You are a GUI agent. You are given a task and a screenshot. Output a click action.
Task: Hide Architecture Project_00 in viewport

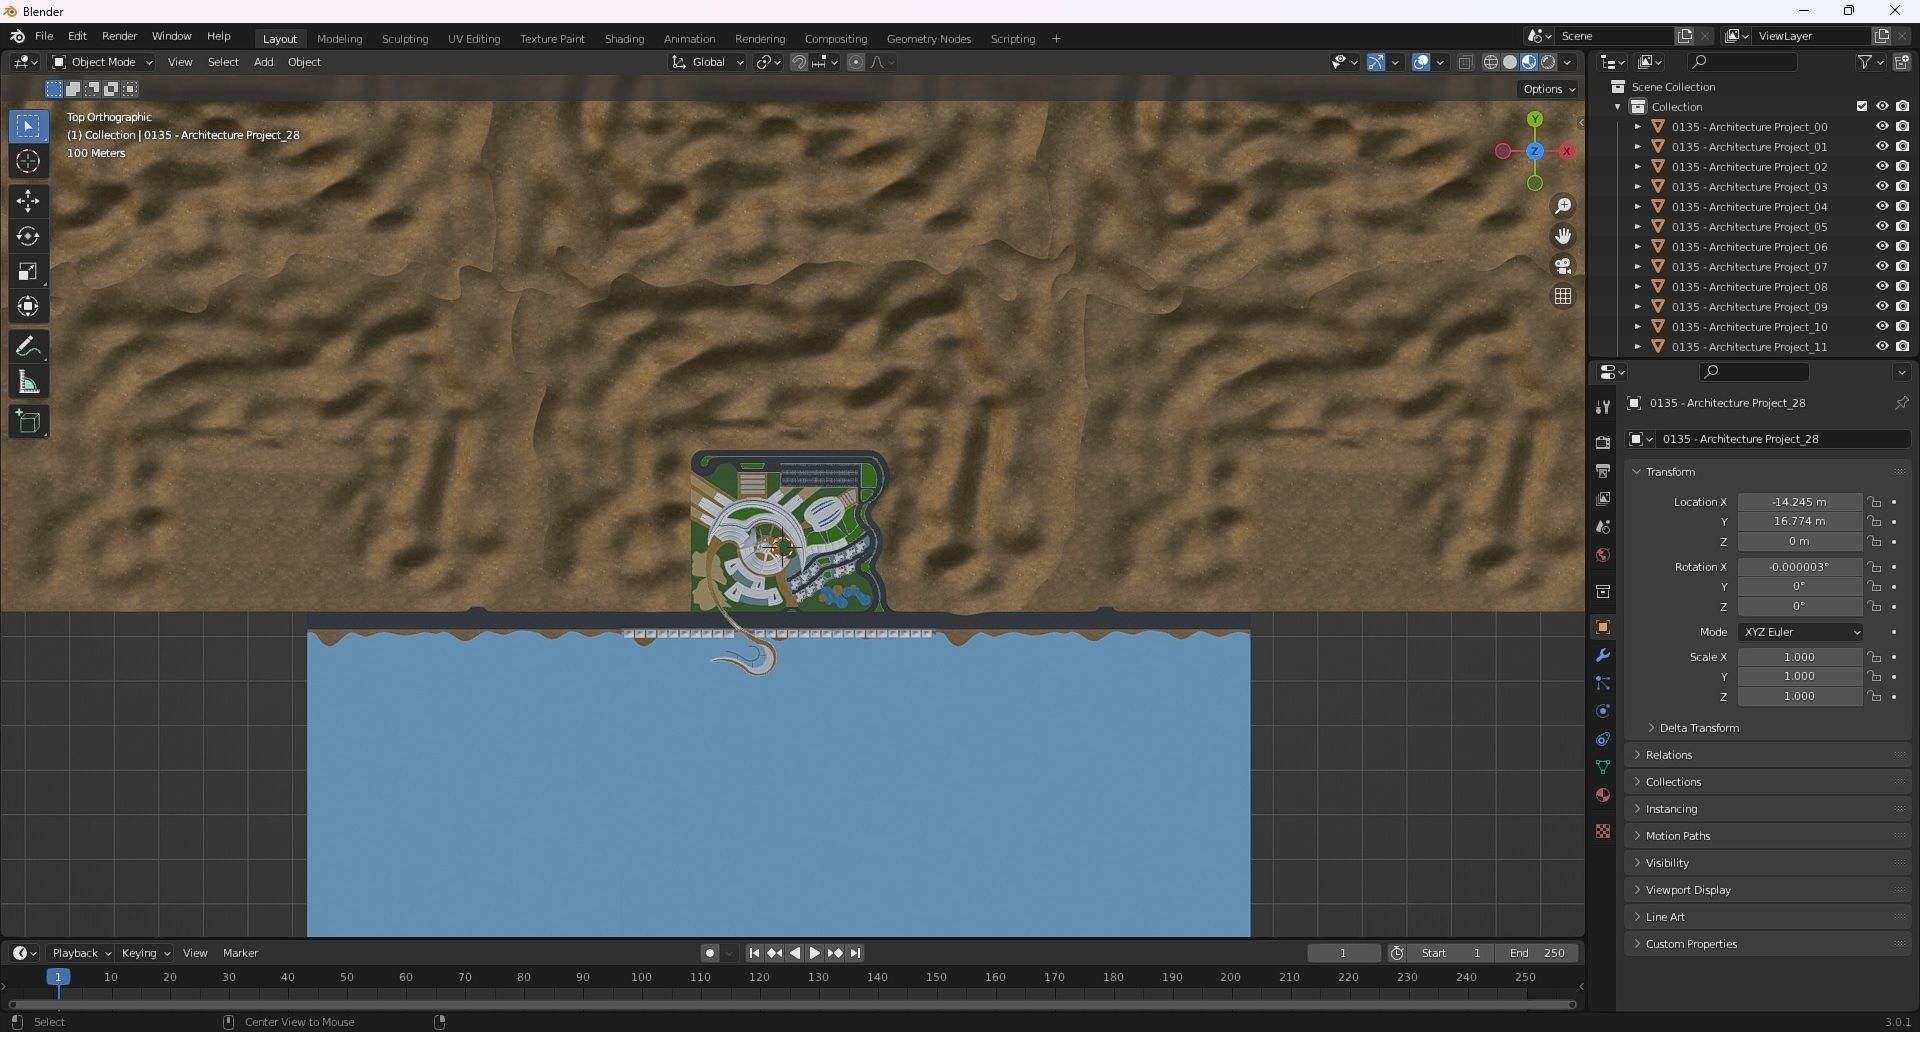[x=1882, y=127]
